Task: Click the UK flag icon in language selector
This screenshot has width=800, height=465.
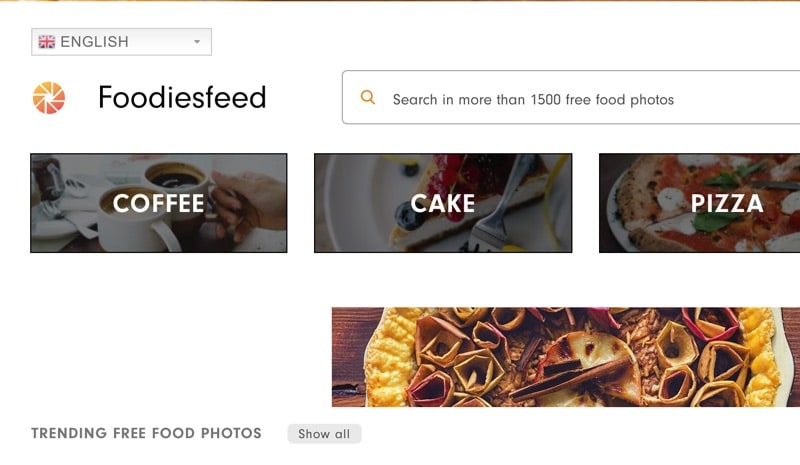Action: point(47,42)
